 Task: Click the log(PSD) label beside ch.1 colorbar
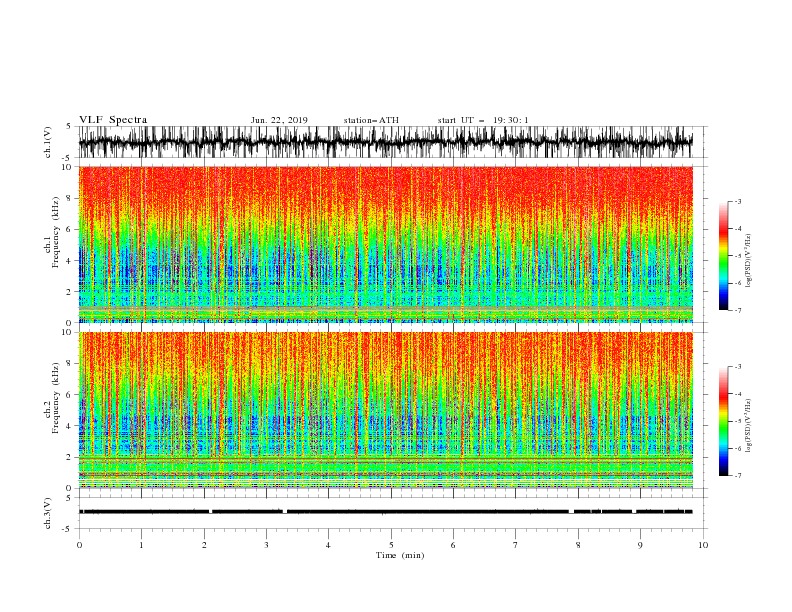click(748, 261)
